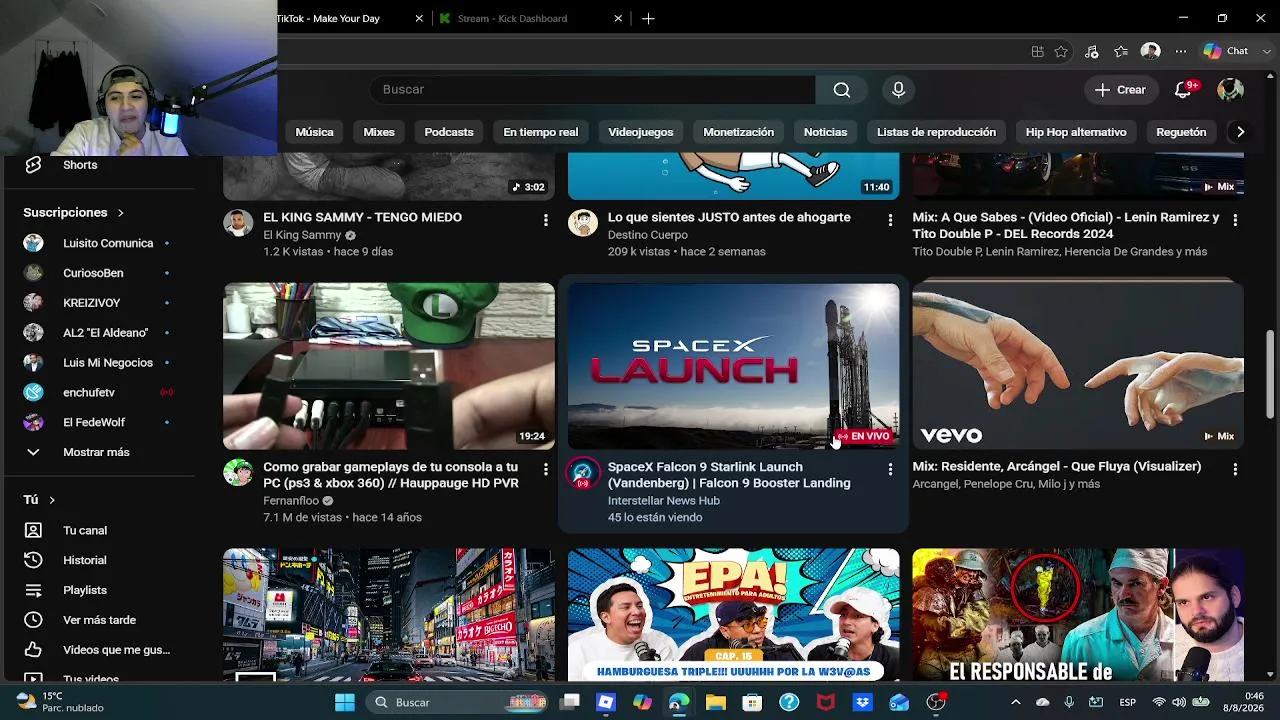Launch Dropbox from the taskbar
This screenshot has height=720, width=1280.
tap(862, 702)
